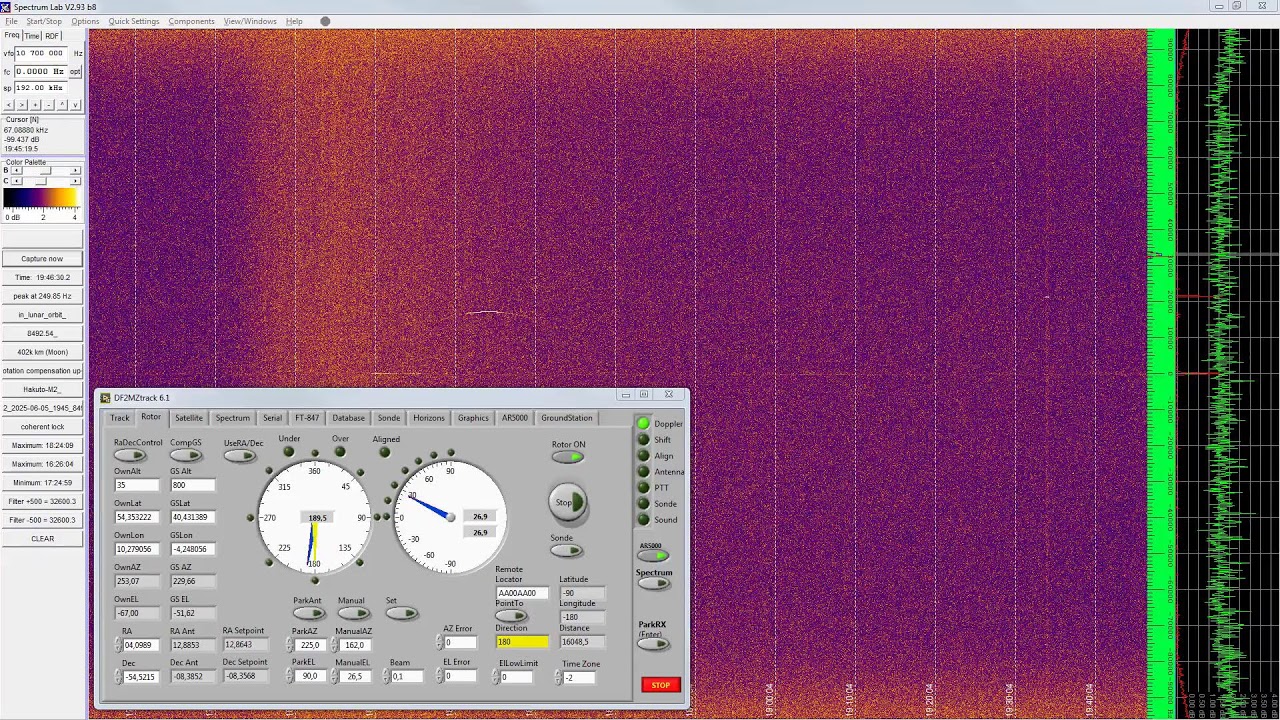Toggle the Set switch

[x=401, y=613]
